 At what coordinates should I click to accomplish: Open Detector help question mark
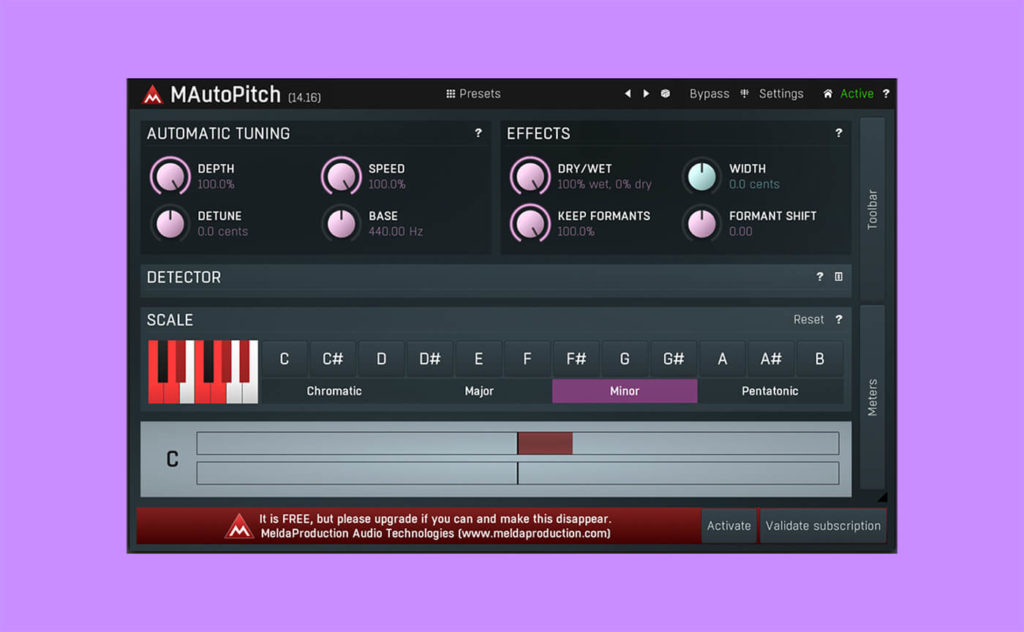coord(820,276)
